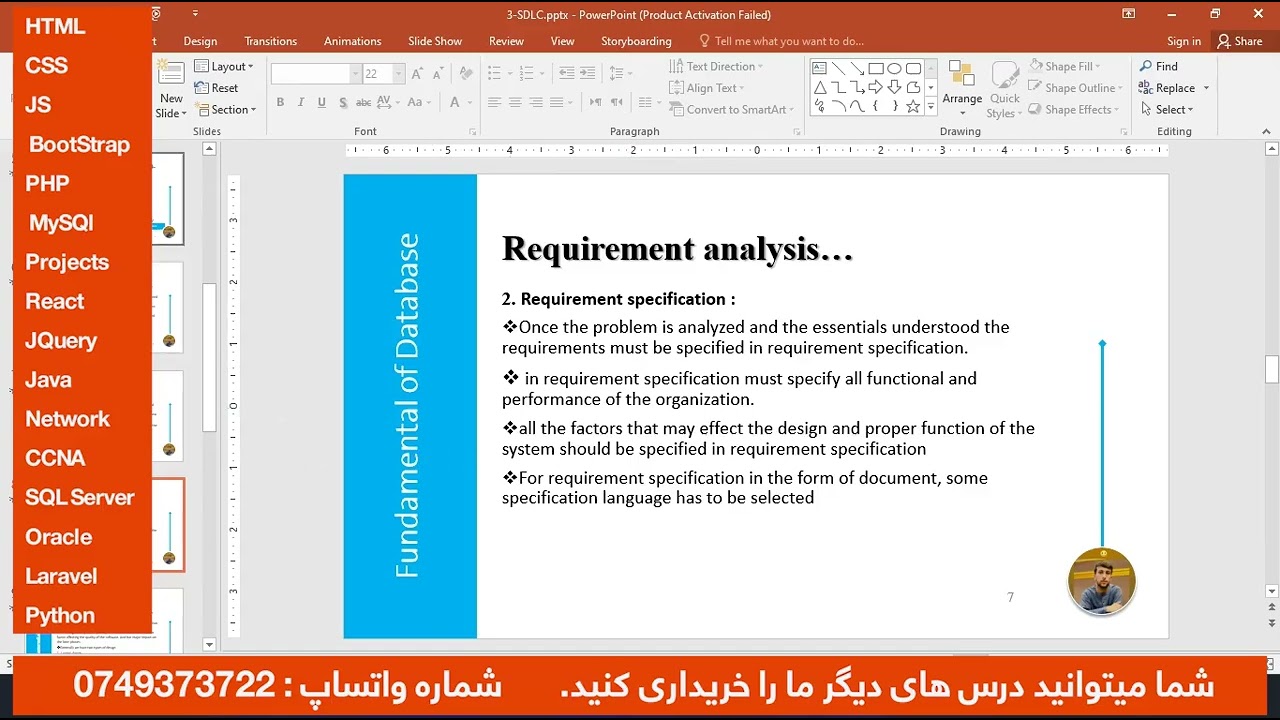Pick the five-point star shape

[913, 106]
